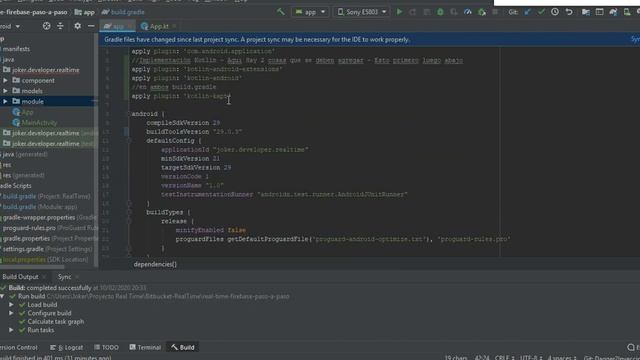Click the locate opened file target icon
Viewport: 640px width, 360px height.
[47, 26]
